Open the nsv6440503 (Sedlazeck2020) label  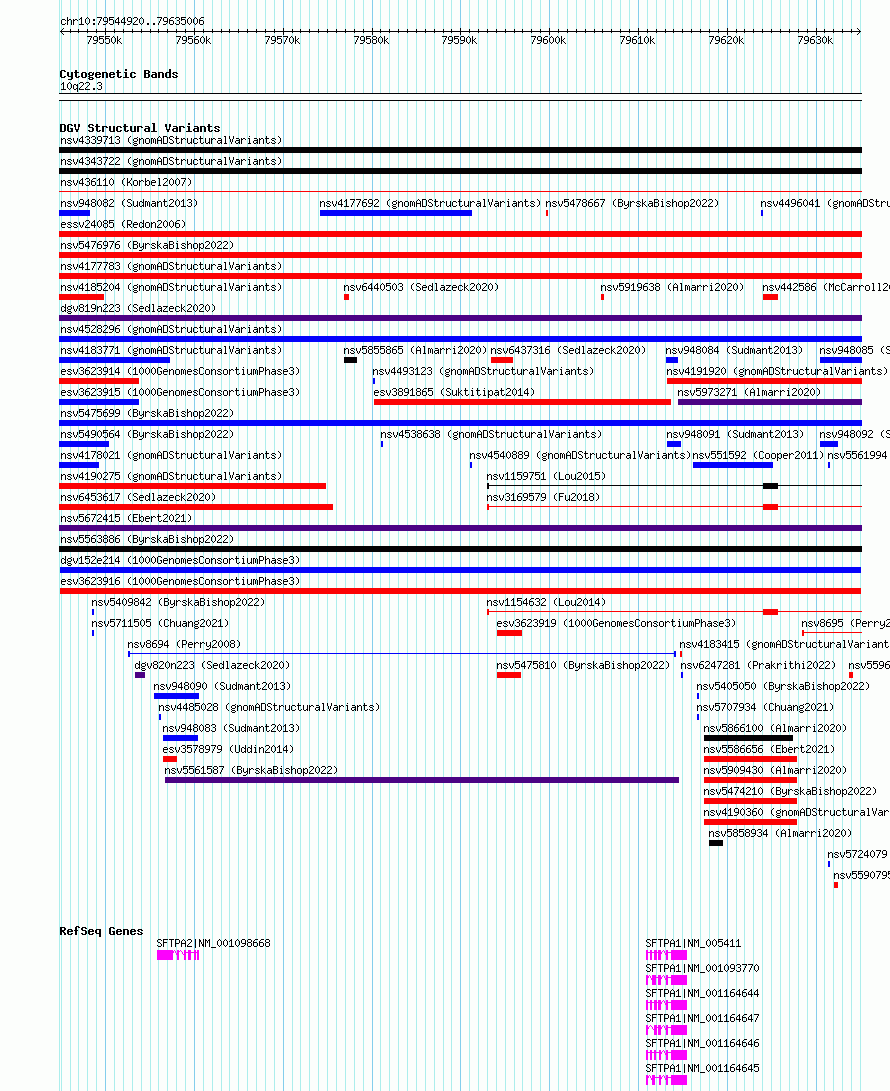tap(421, 287)
